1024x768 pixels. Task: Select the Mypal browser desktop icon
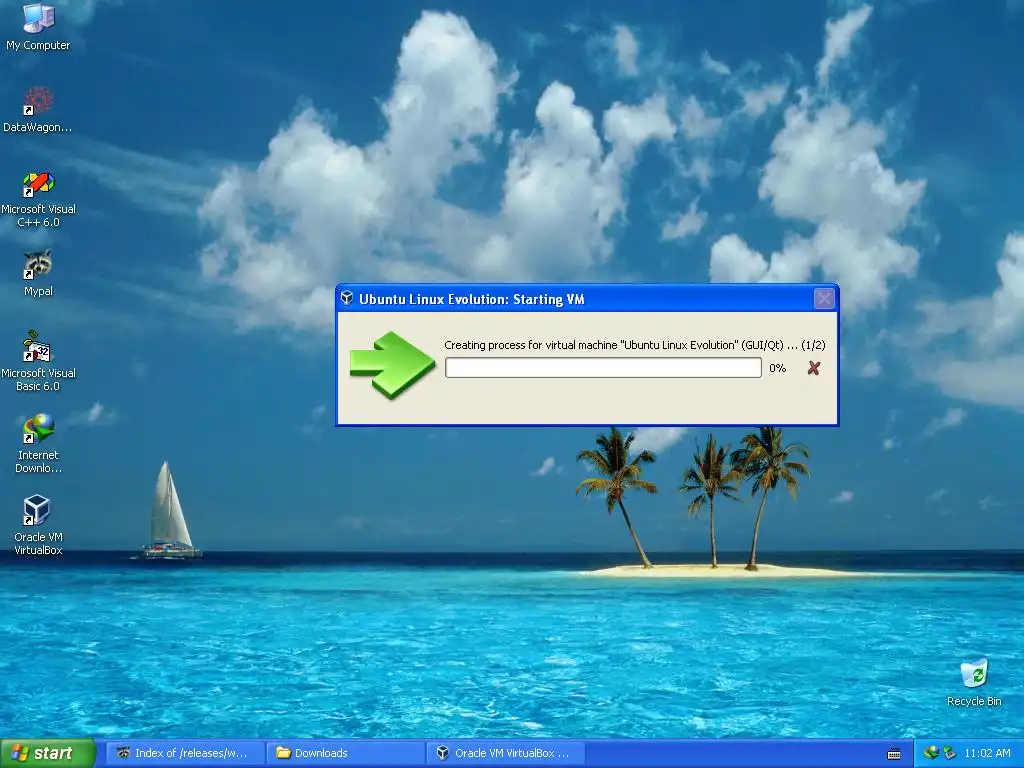click(x=38, y=273)
